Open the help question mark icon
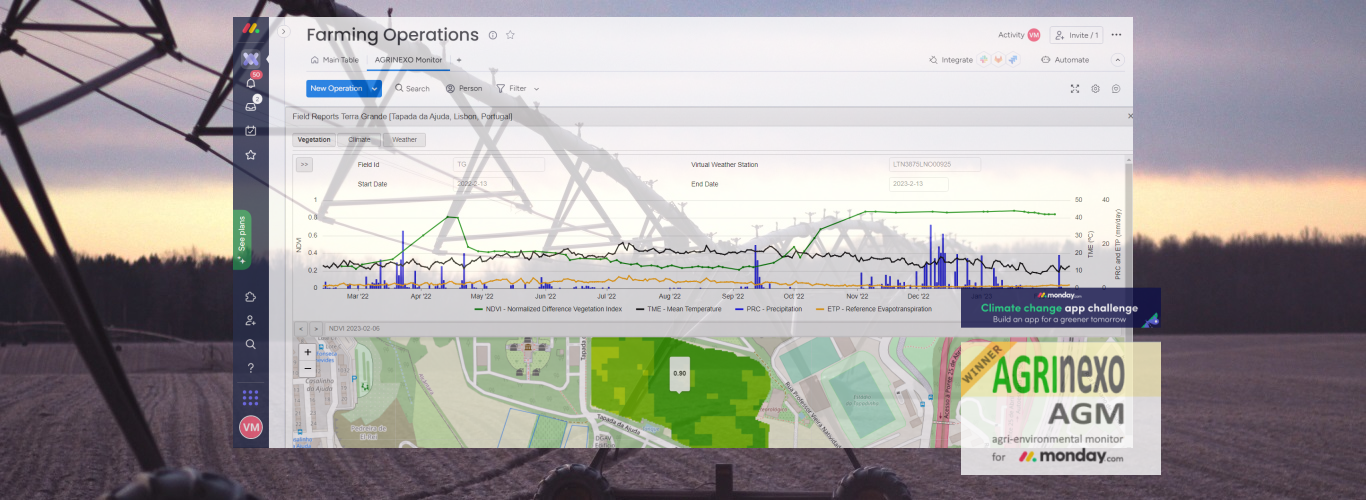 coord(251,368)
